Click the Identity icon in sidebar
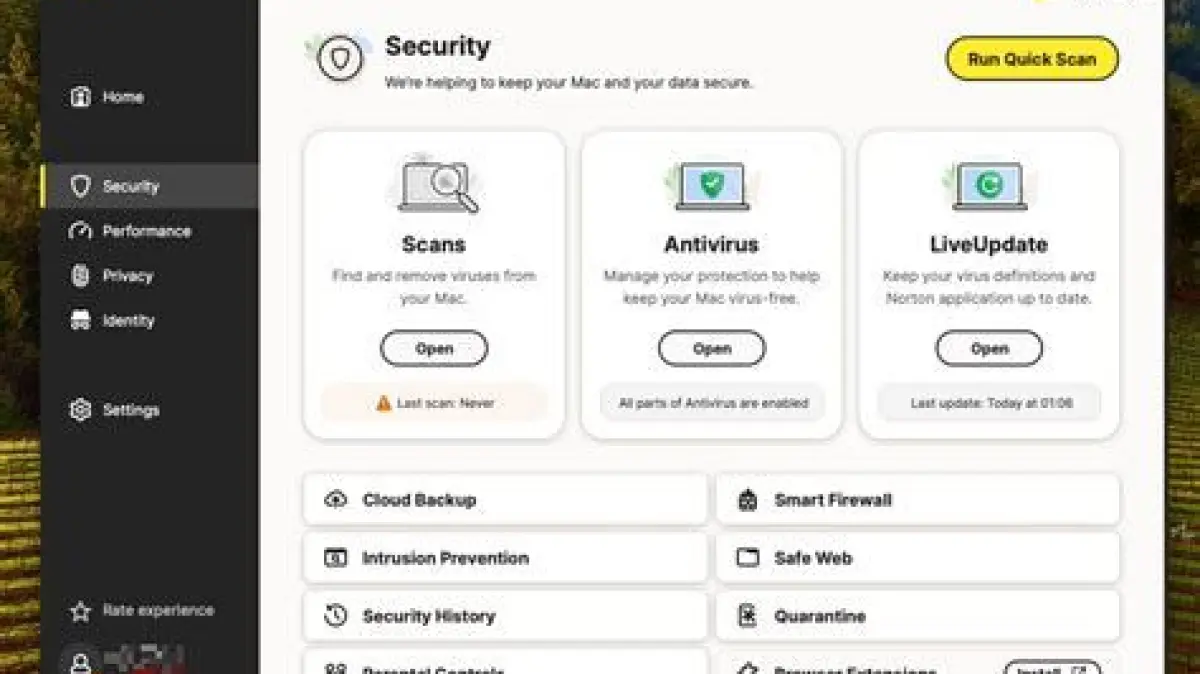The height and width of the screenshot is (674, 1200). point(81,321)
